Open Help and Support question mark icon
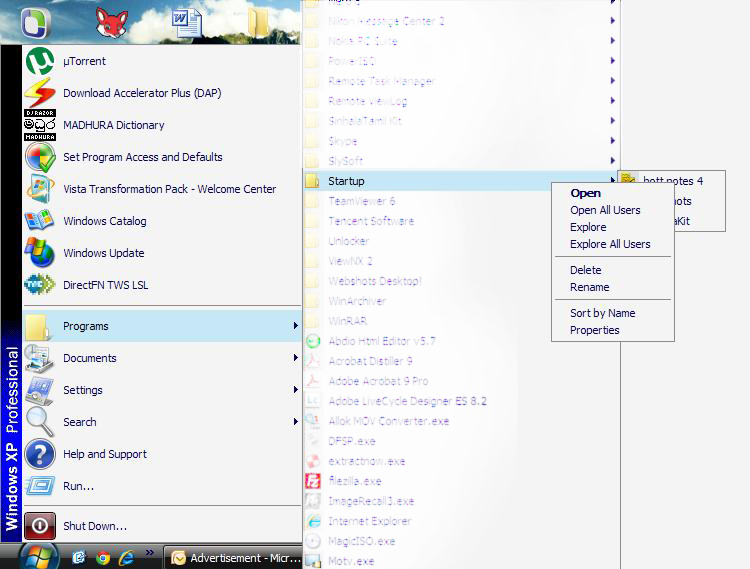 pos(40,454)
